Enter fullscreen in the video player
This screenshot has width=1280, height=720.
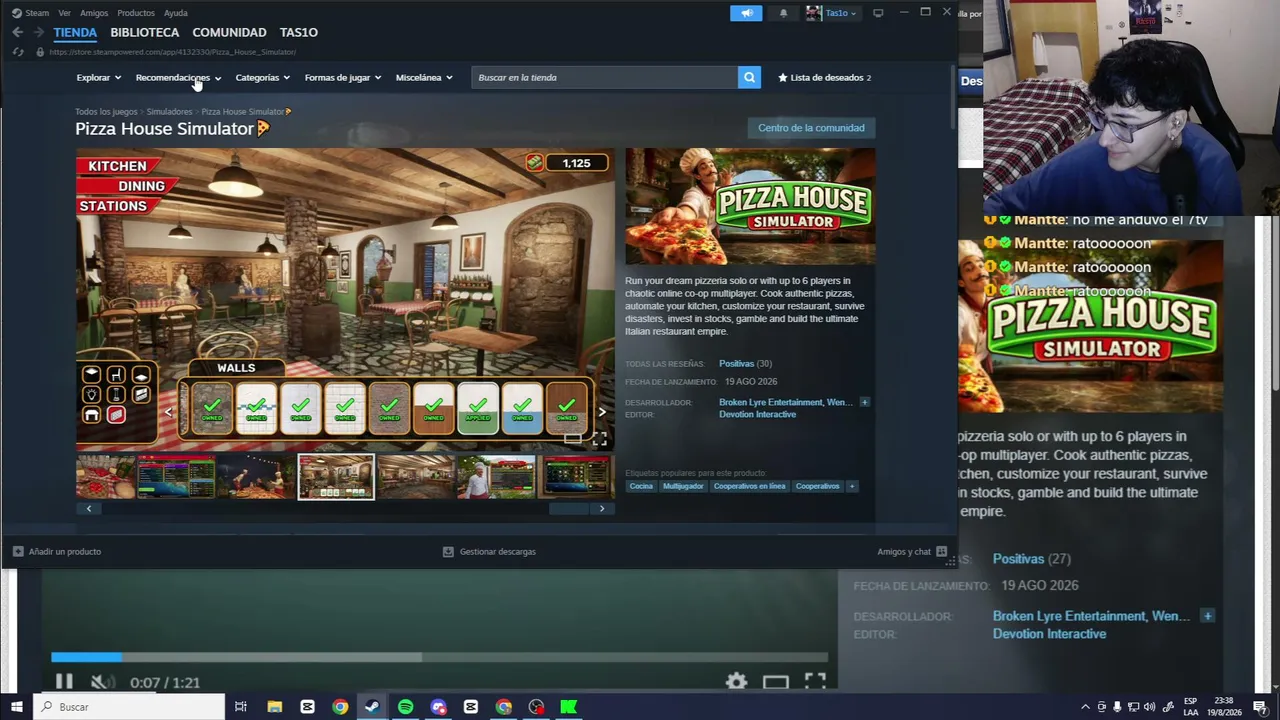[x=815, y=682]
